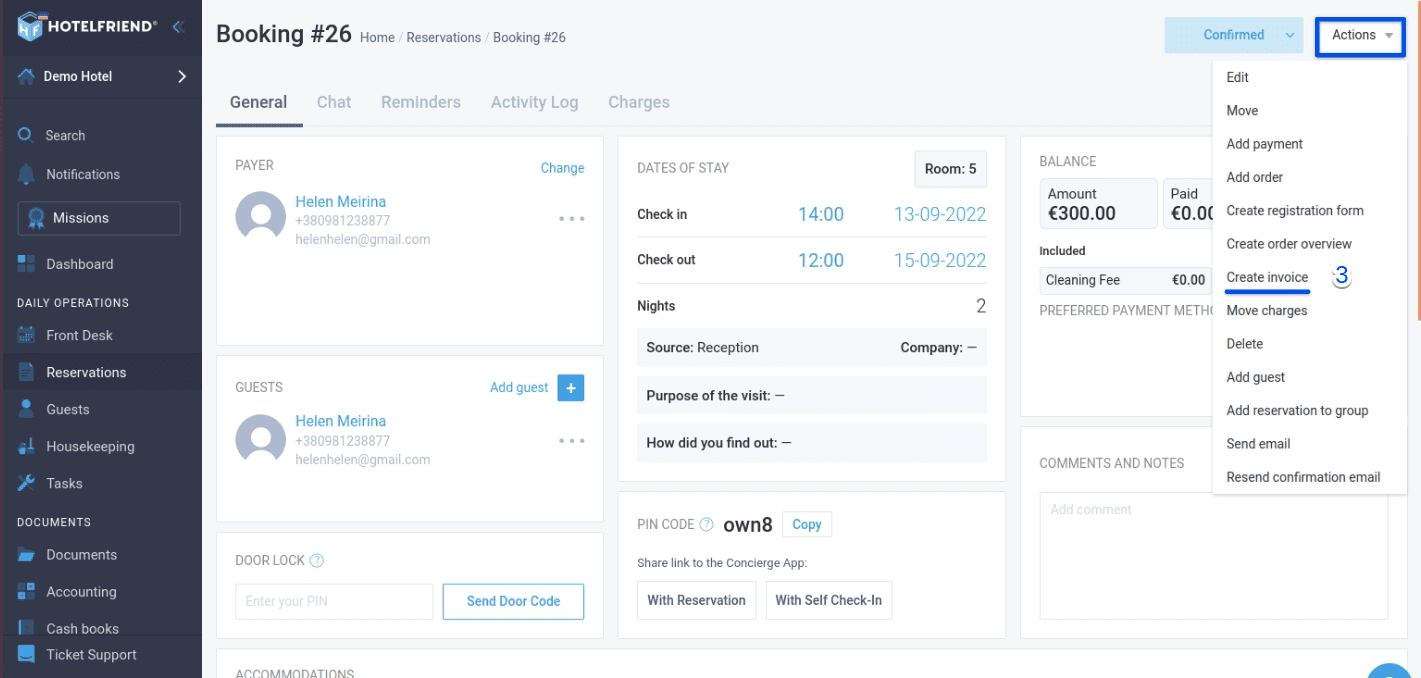Open the Actions dropdown menu
Screen dimensions: 1421x678
(x=1358, y=35)
